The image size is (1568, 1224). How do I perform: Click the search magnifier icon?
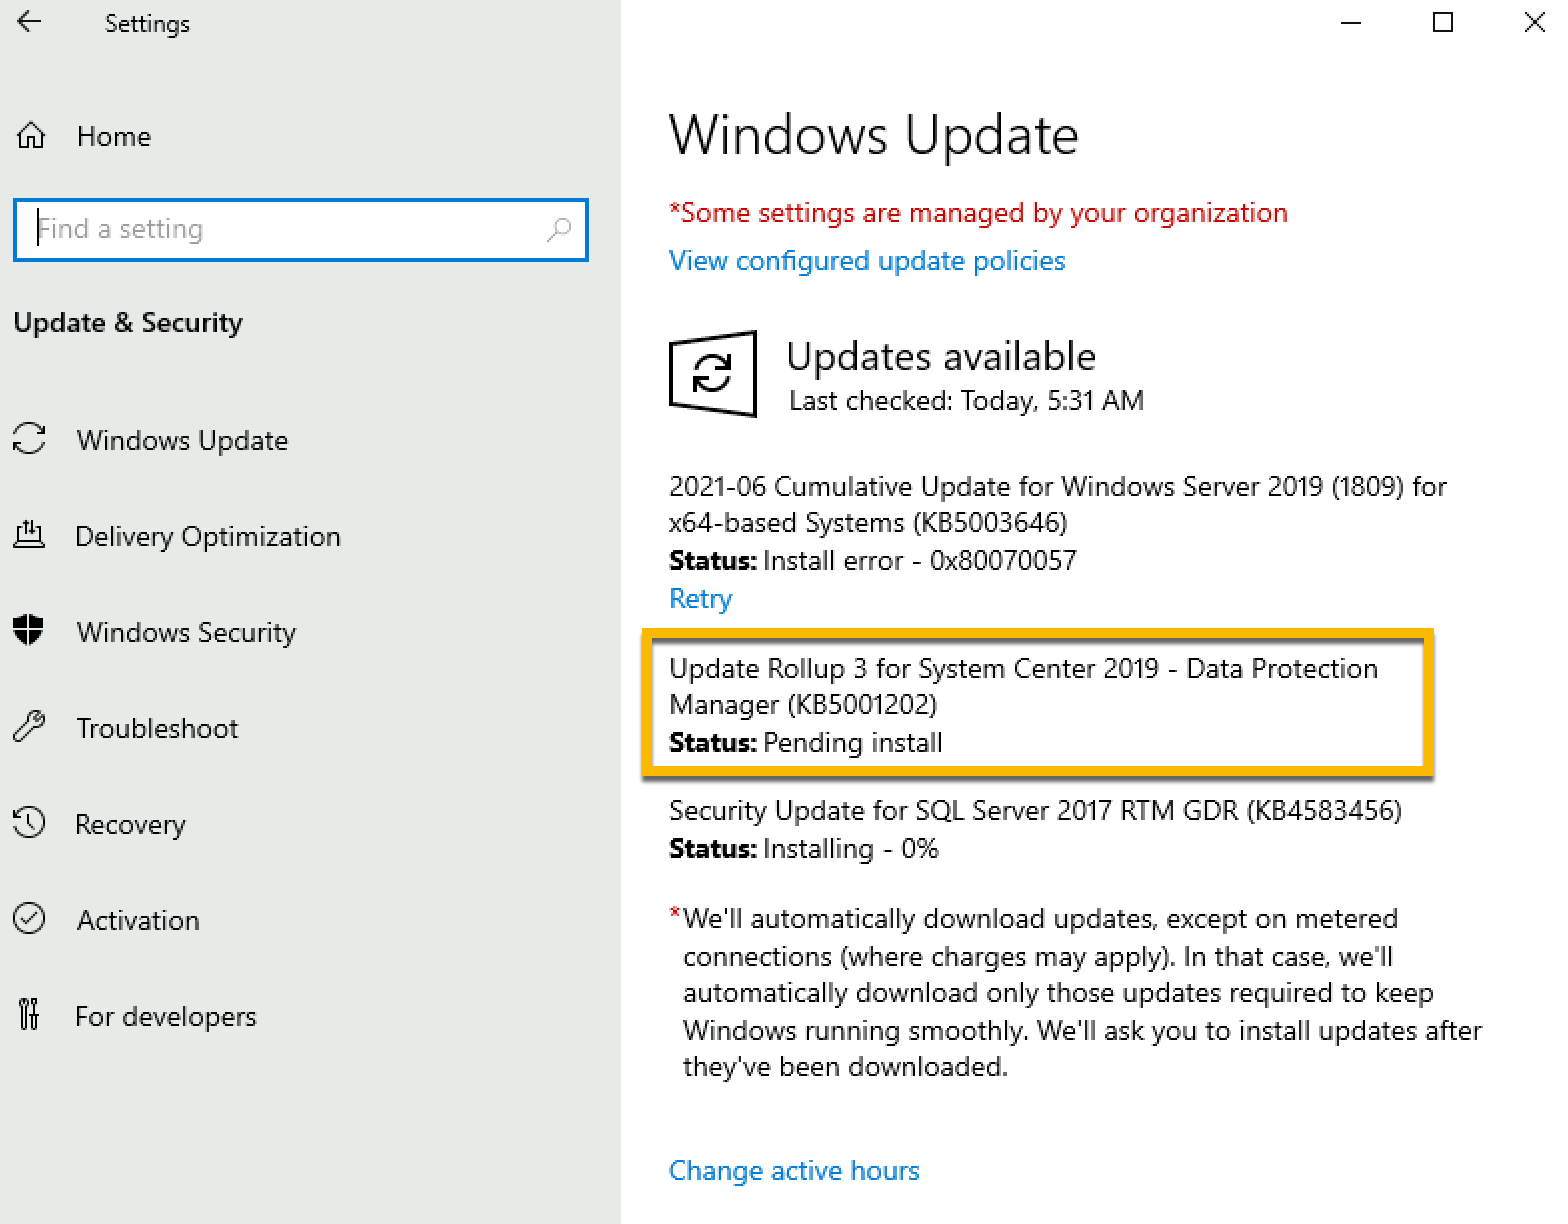point(559,230)
